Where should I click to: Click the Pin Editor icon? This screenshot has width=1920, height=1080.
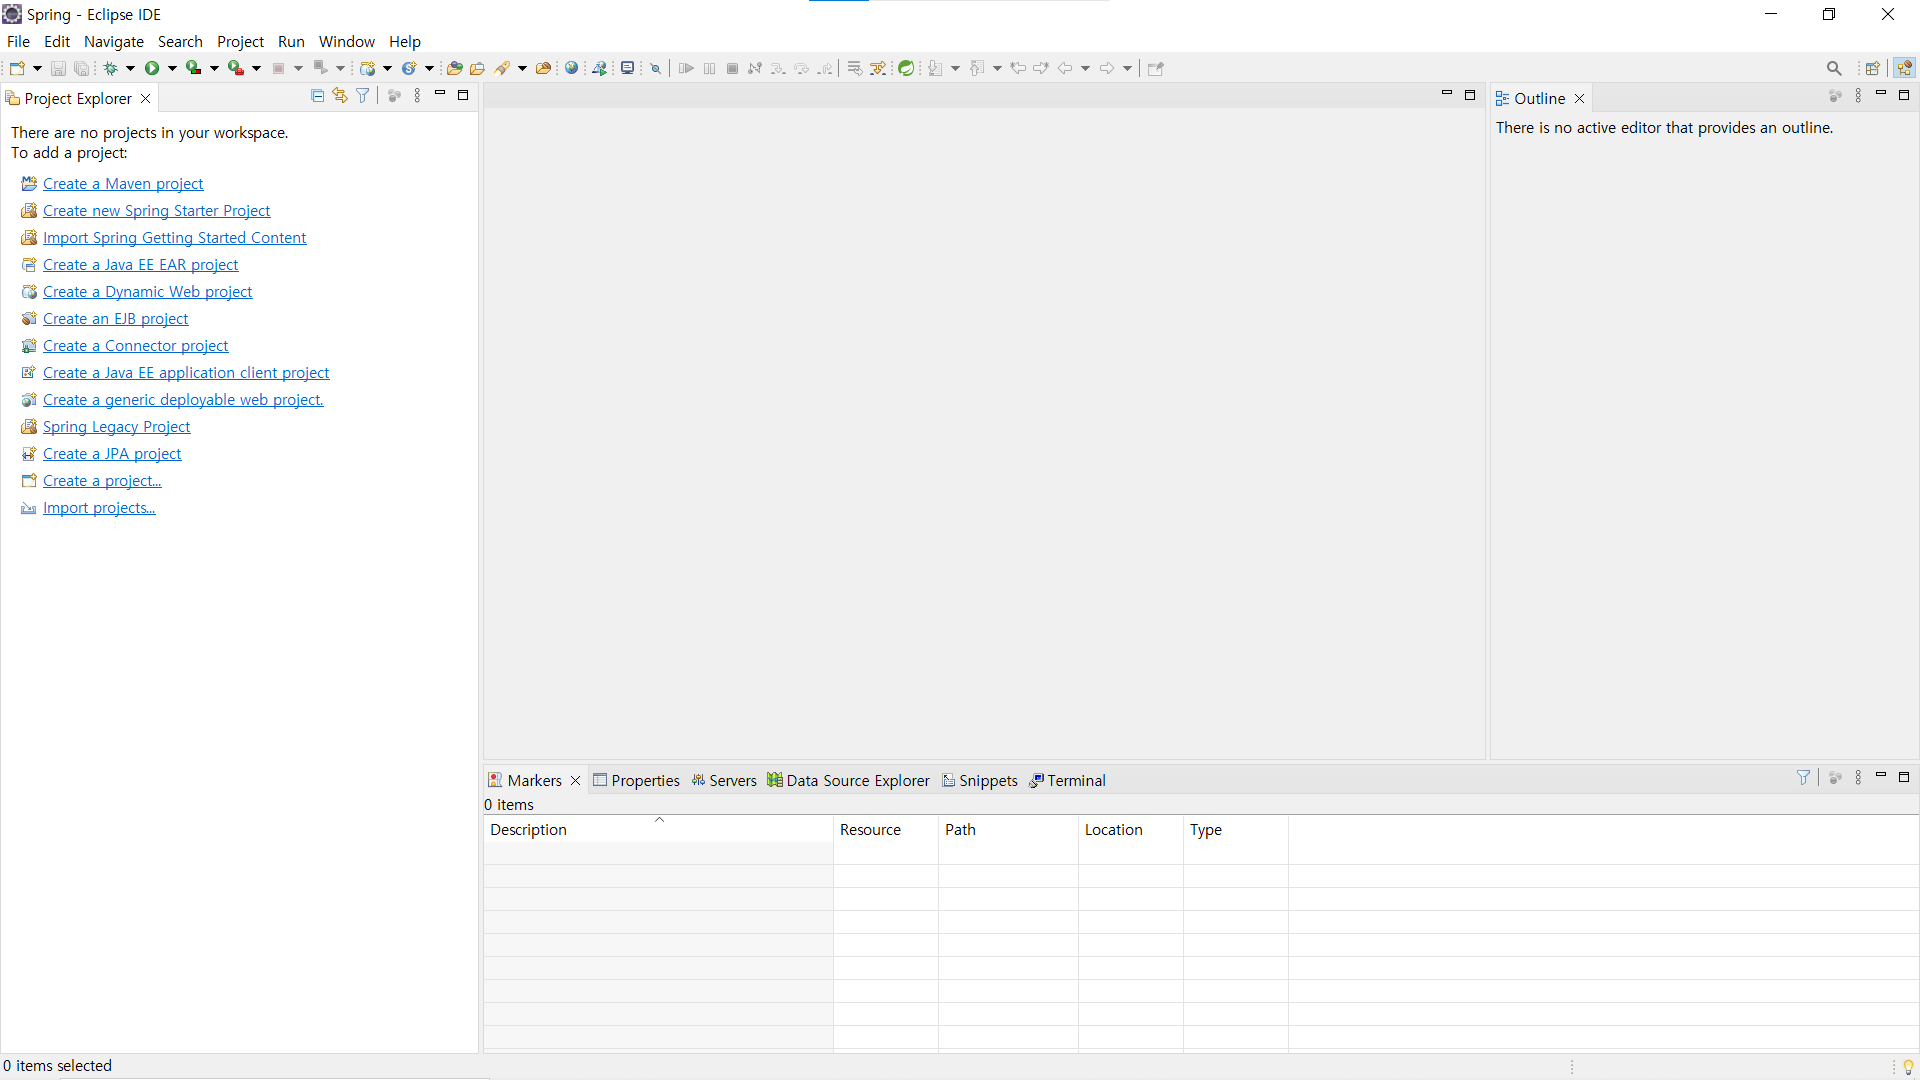pyautogui.click(x=1156, y=68)
